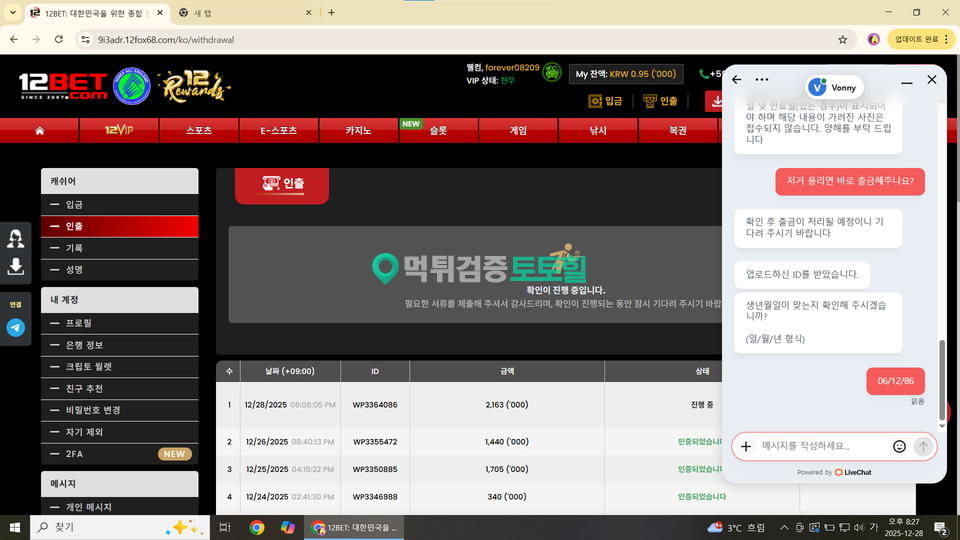Select 프로필 in the account sidebar
This screenshot has height=540, width=960.
pyautogui.click(x=79, y=323)
